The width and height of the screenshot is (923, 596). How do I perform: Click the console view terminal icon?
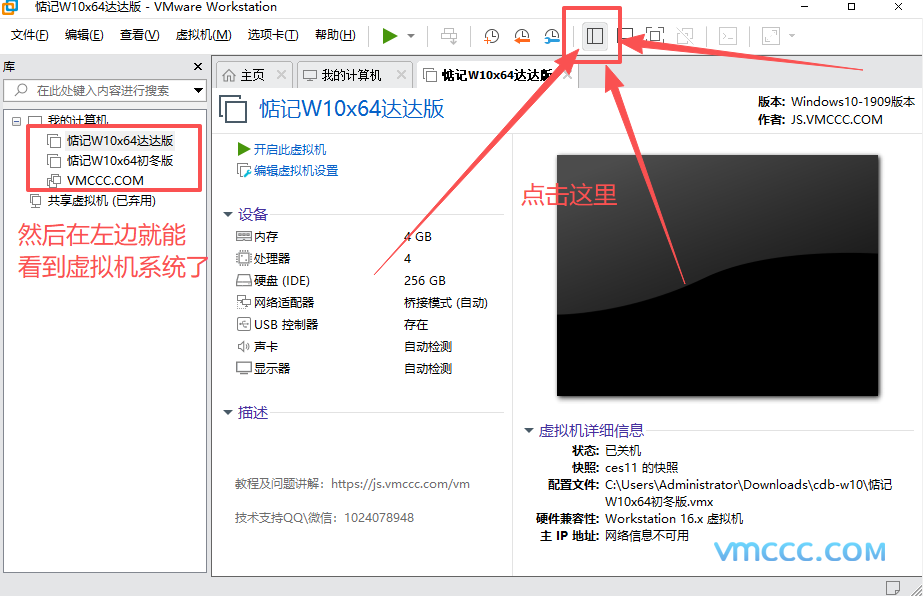pyautogui.click(x=729, y=36)
